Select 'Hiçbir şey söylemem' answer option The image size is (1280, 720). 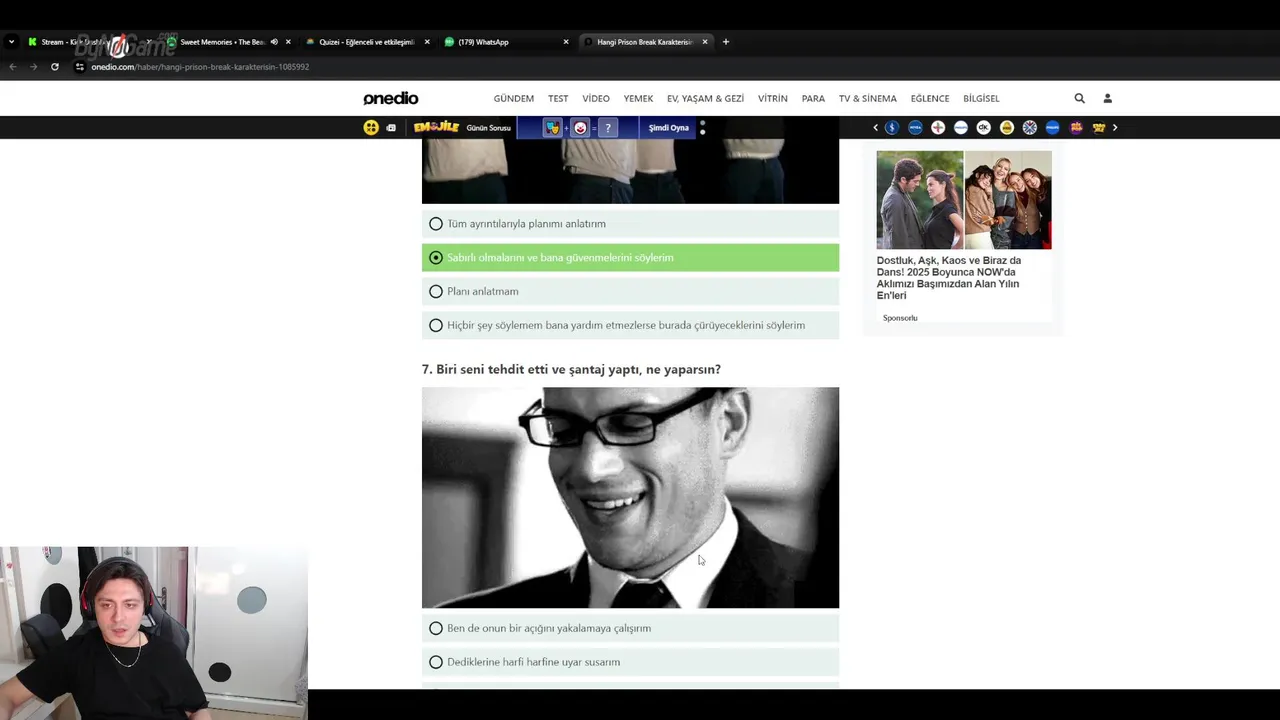pyautogui.click(x=630, y=326)
